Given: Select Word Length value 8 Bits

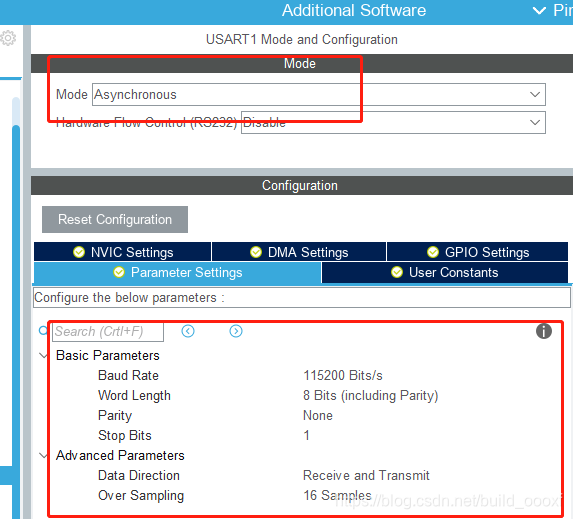Looking at the screenshot, I should 371,395.
